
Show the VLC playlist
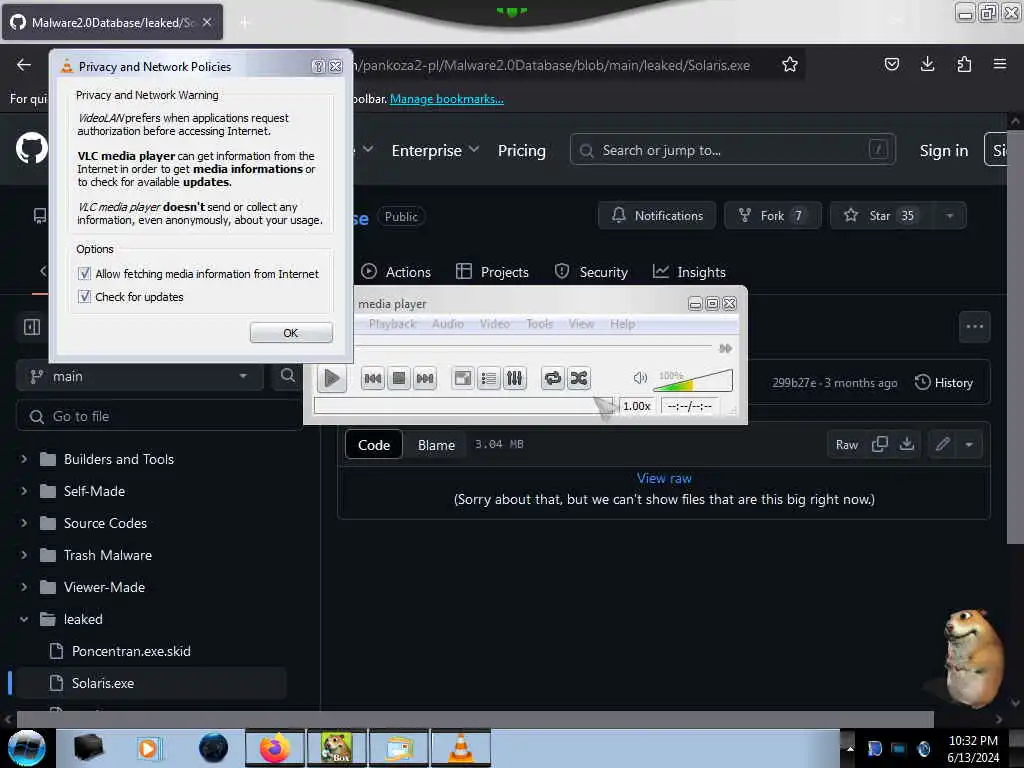(x=488, y=378)
